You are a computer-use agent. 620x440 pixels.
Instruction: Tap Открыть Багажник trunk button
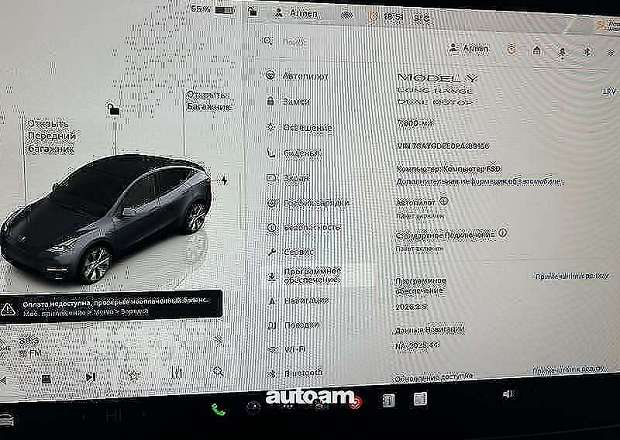click(x=209, y=101)
